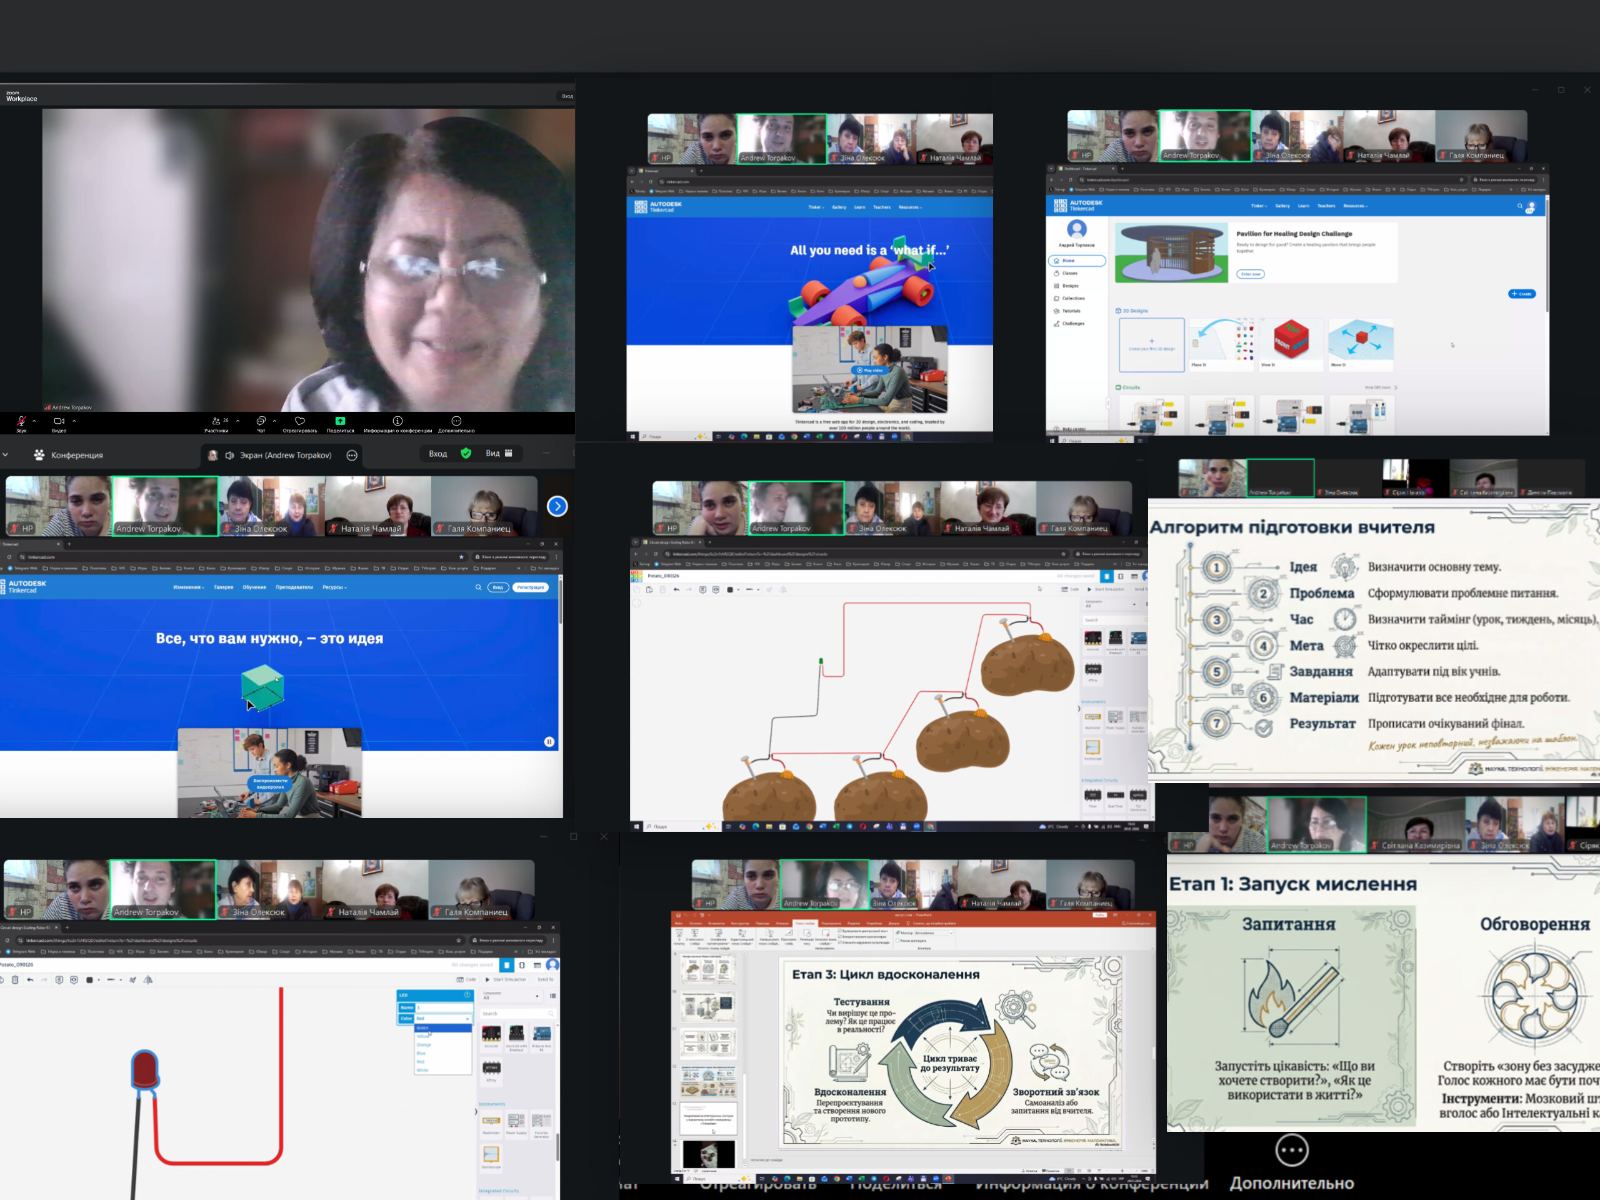This screenshot has height=1200, width=1600.
Task: Click the green share screen icon
Action: 340,422
